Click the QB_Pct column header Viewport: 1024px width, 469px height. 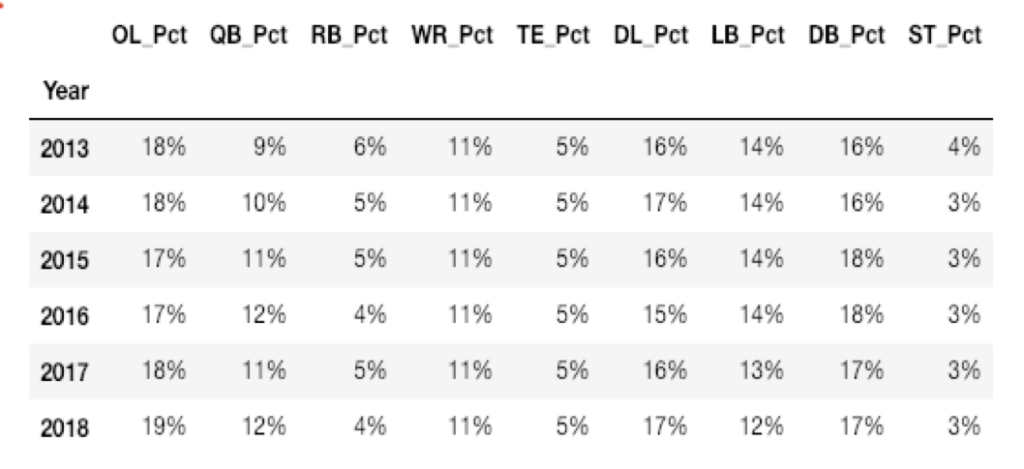pos(248,36)
